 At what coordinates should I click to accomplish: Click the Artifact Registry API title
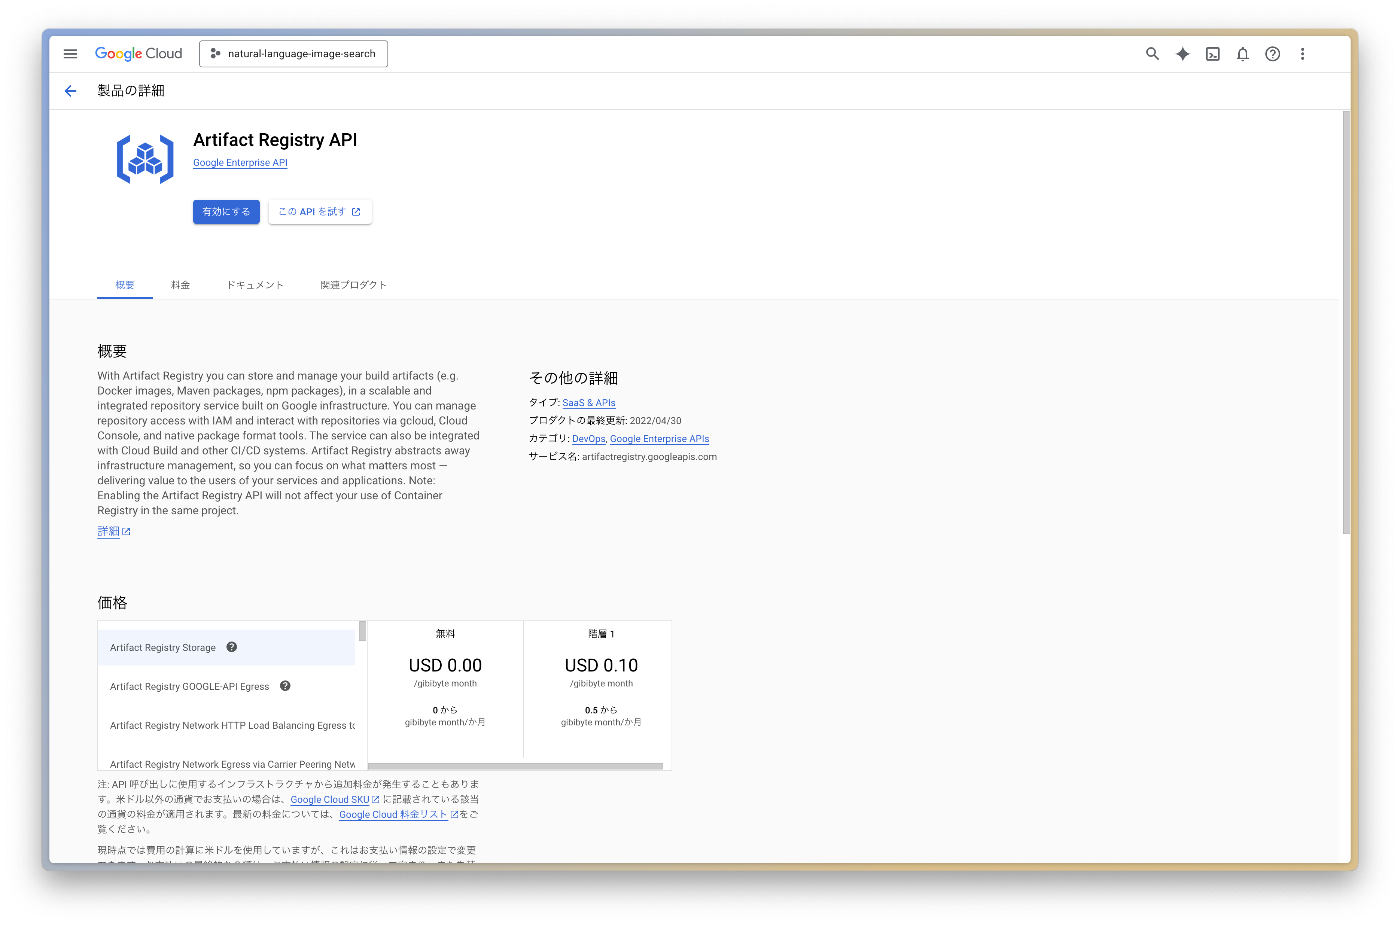275,140
